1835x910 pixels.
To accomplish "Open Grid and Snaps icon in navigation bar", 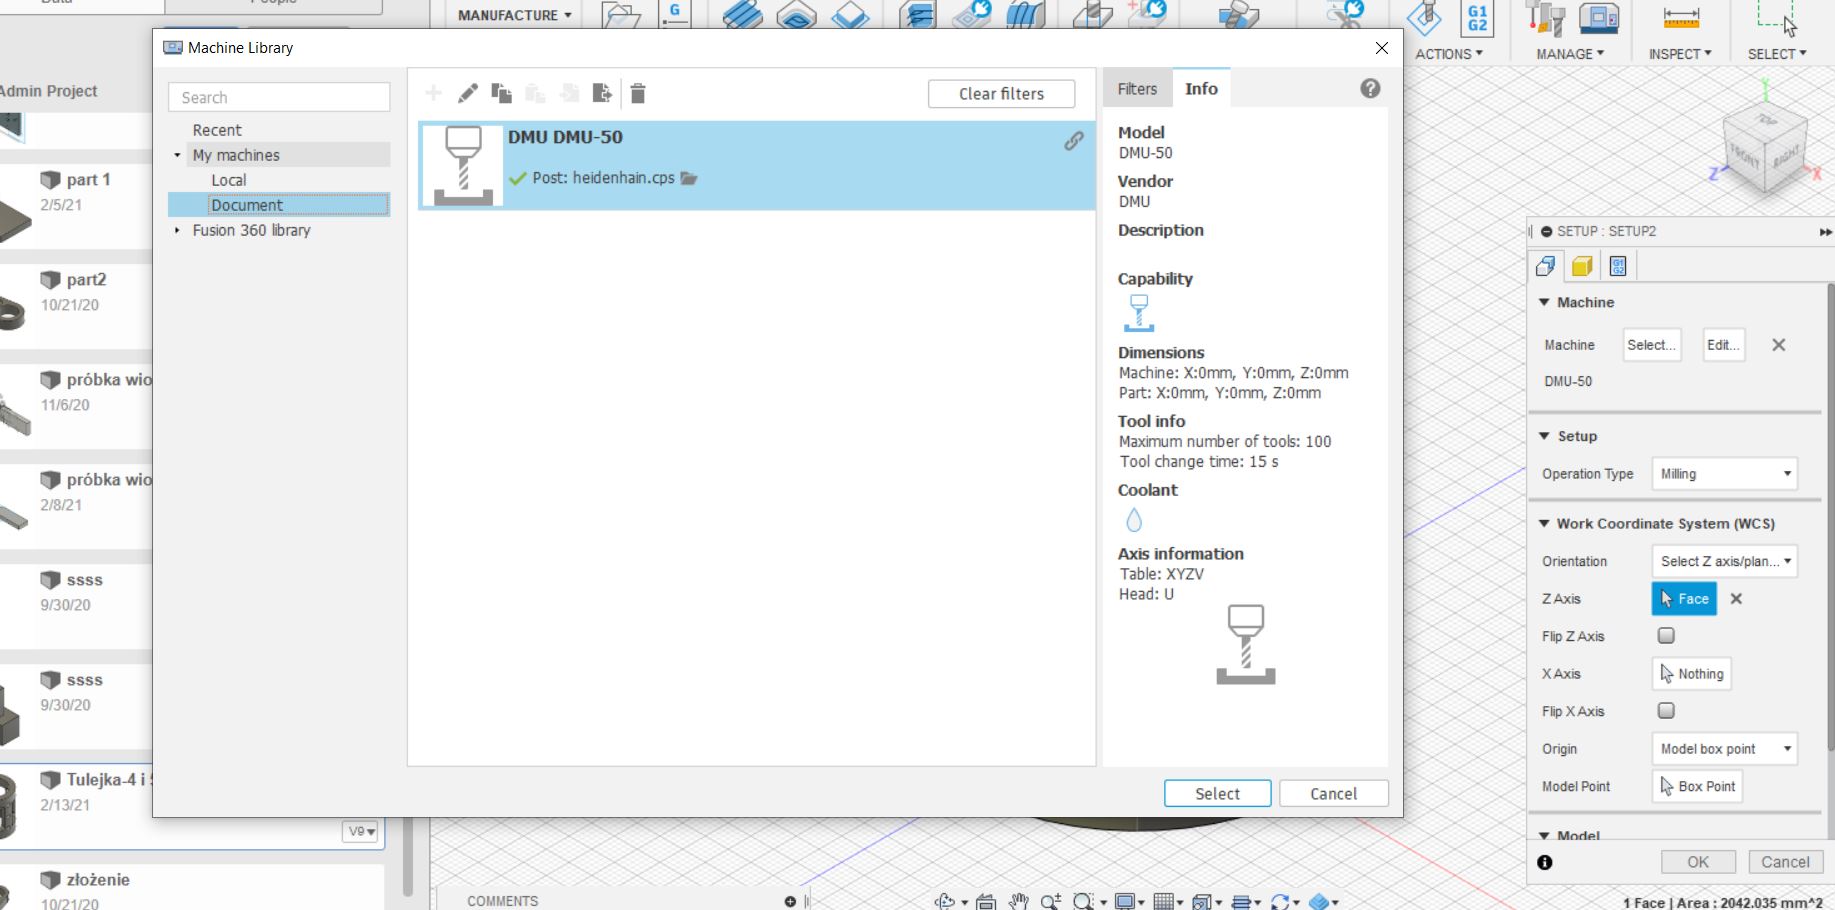I will [1163, 902].
